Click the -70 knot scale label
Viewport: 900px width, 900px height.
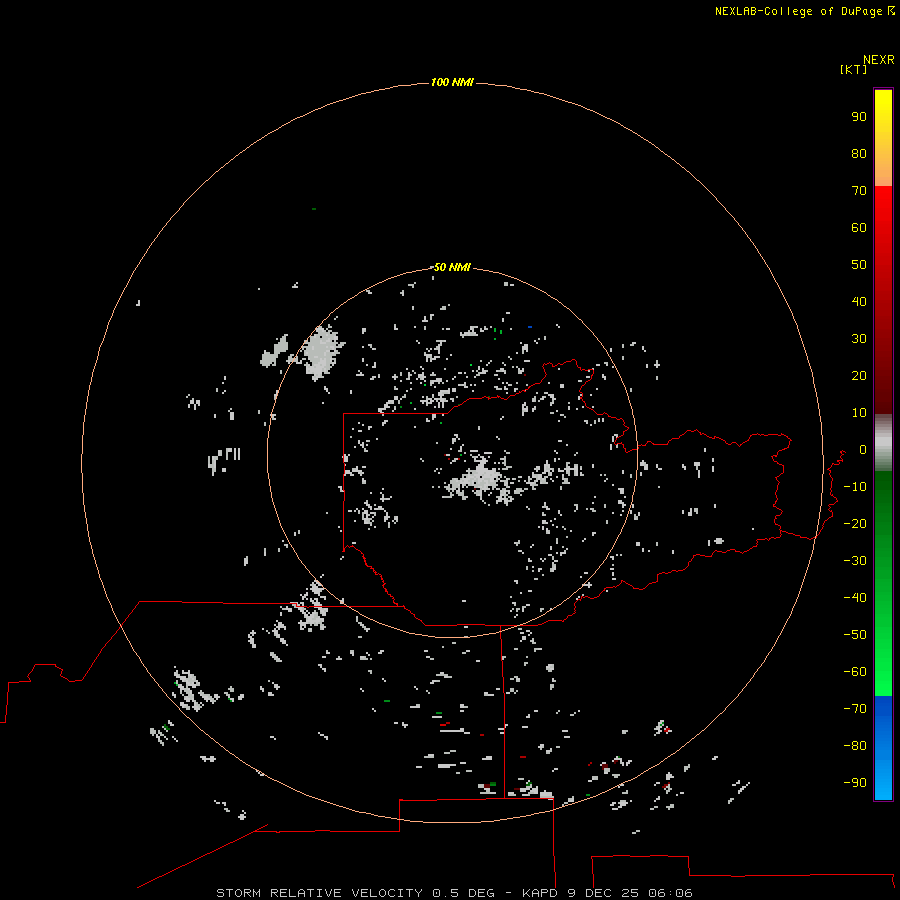pyautogui.click(x=855, y=709)
